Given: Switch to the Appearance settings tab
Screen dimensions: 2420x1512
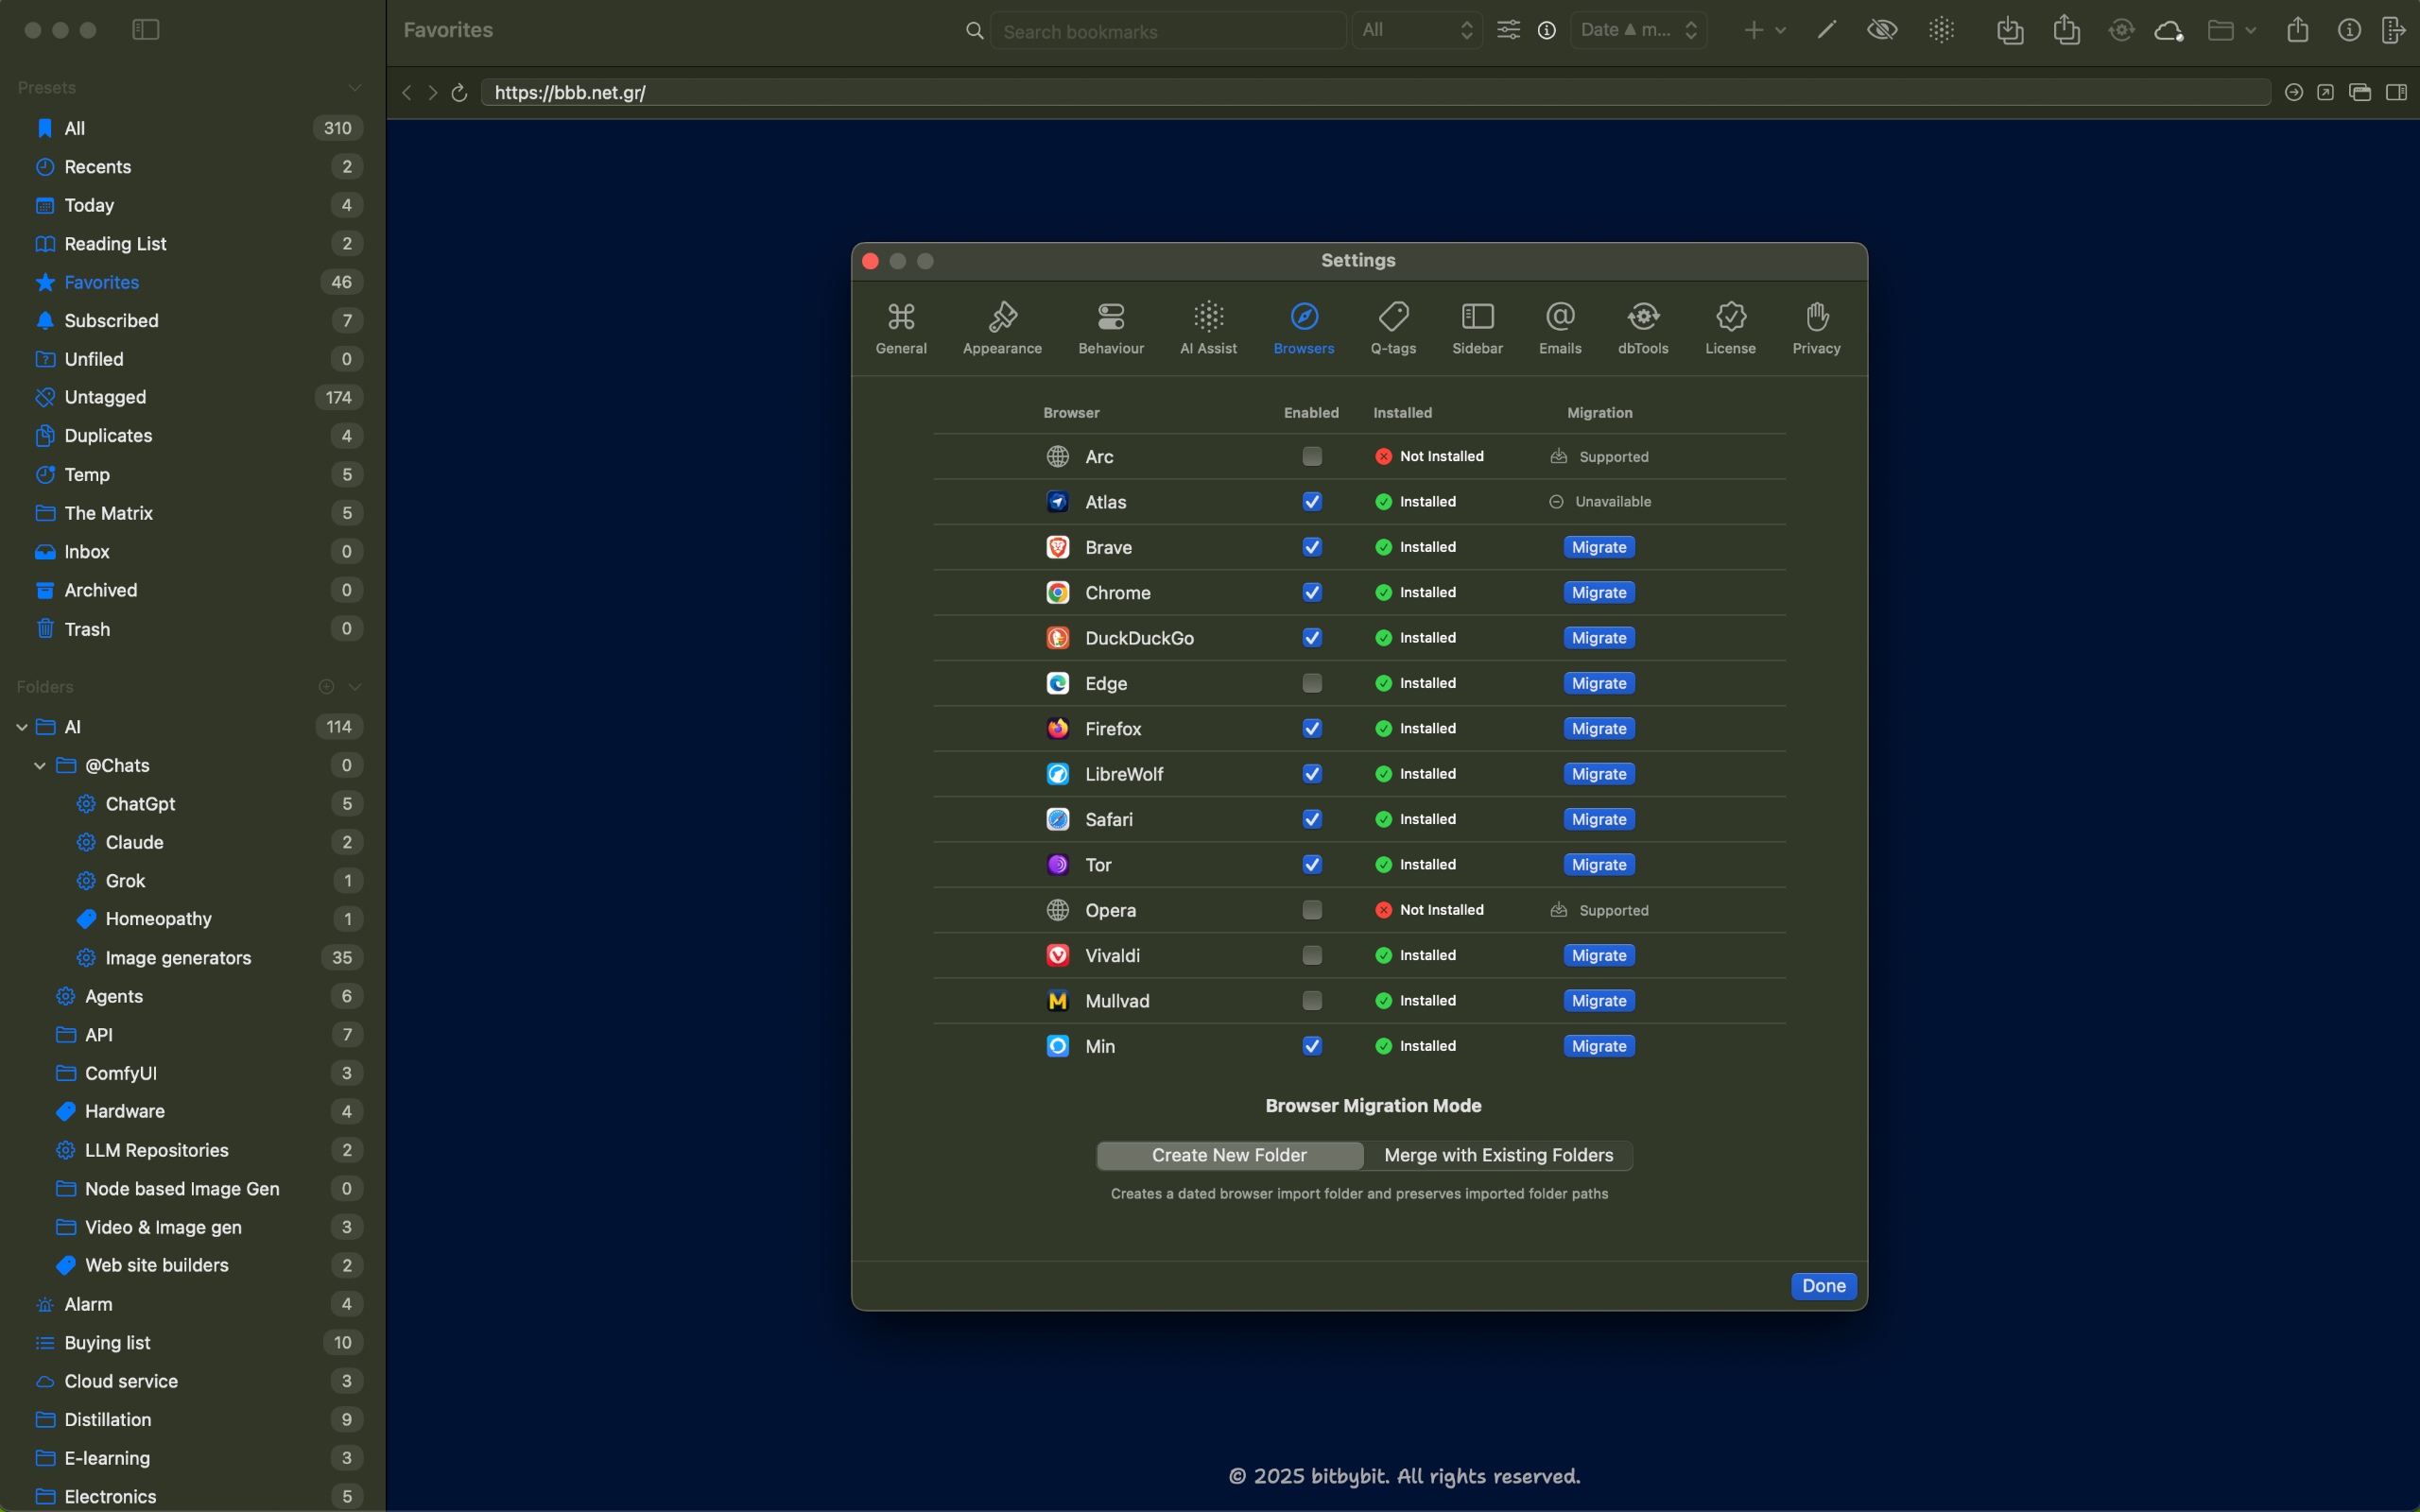Looking at the screenshot, I should pyautogui.click(x=1002, y=328).
